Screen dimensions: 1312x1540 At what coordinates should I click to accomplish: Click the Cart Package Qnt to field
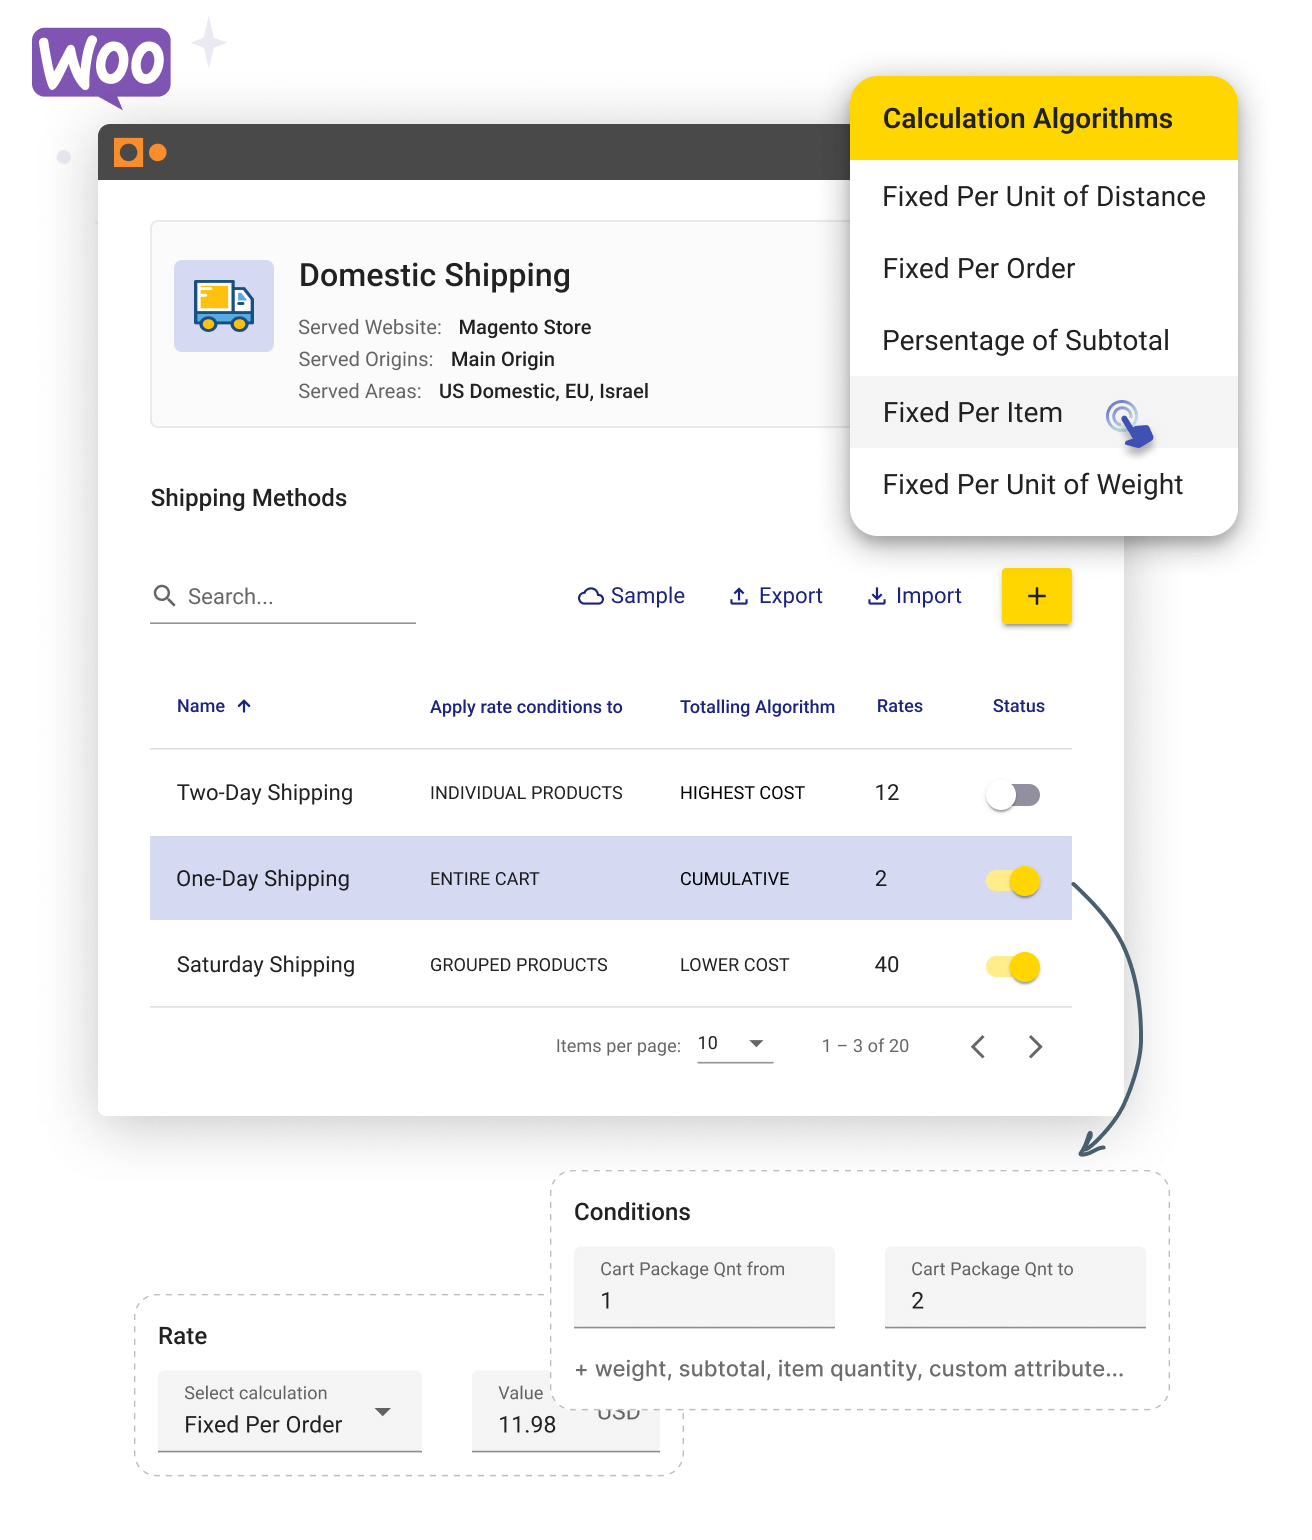tap(1015, 1287)
